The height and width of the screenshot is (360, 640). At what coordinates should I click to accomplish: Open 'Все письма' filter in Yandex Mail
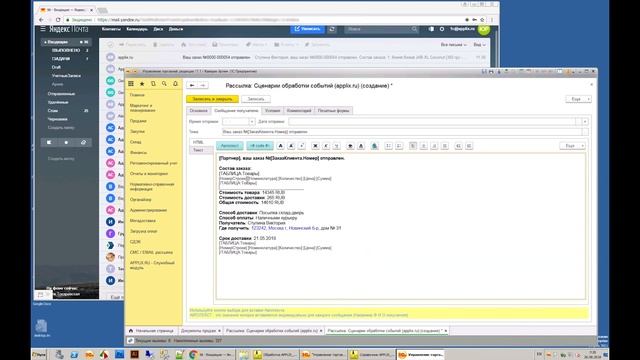pyautogui.click(x=453, y=44)
